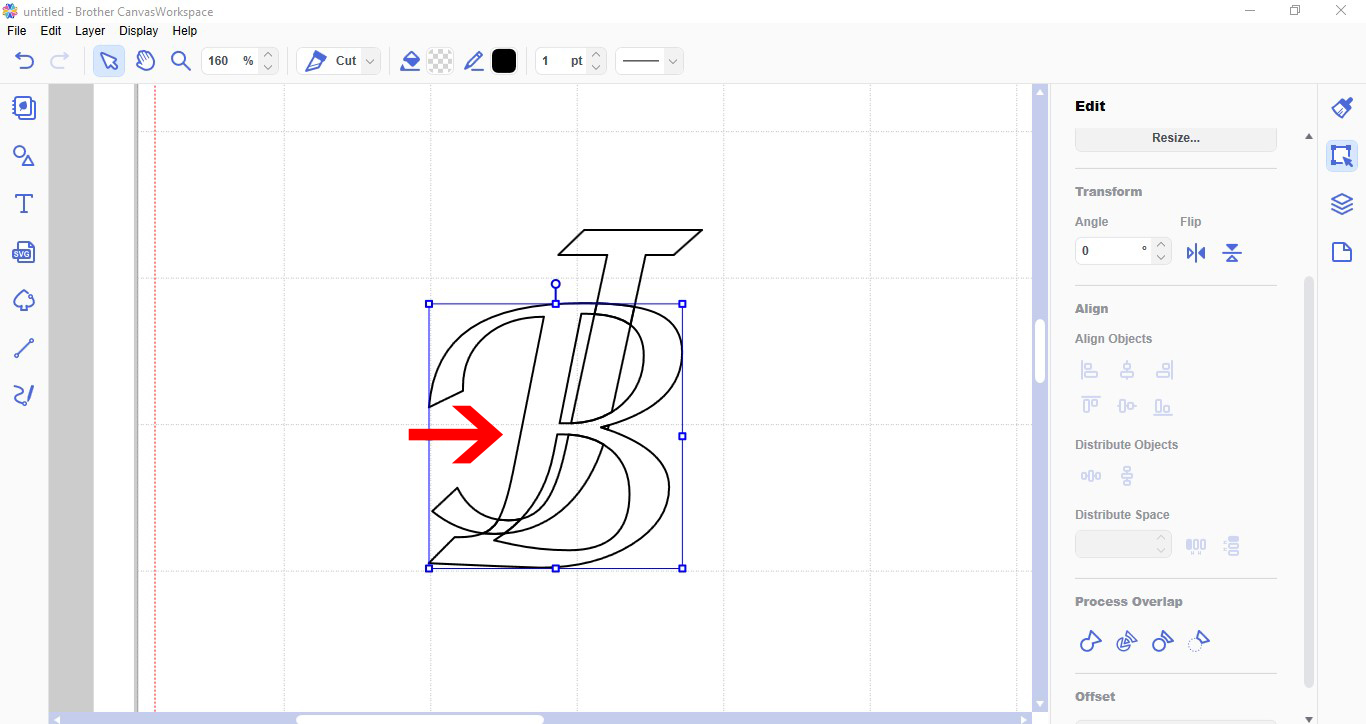Open the Artboard page panel icon
The width and height of the screenshot is (1366, 724).
(x=1342, y=252)
